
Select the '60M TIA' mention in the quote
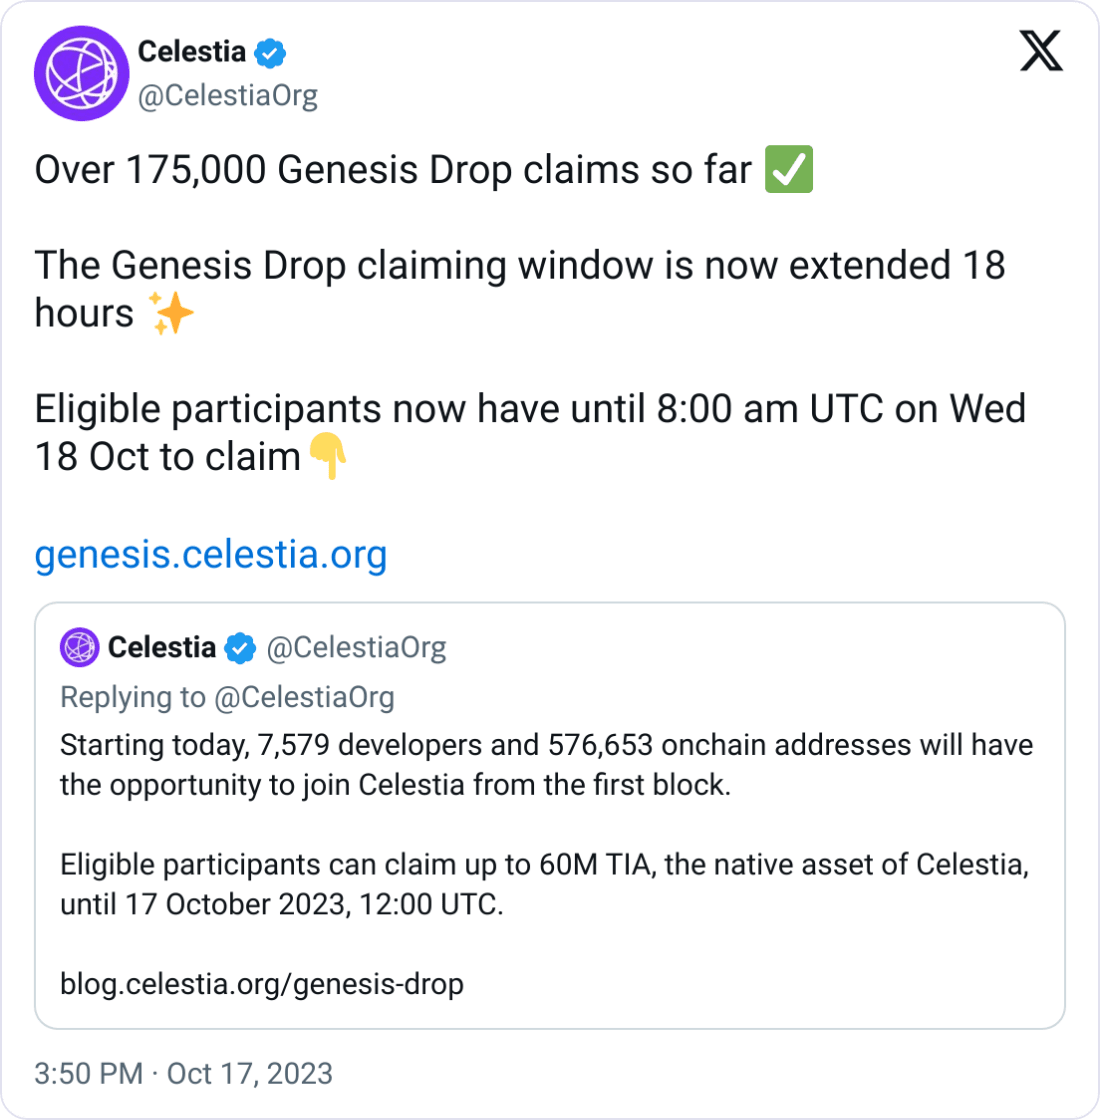(593, 865)
